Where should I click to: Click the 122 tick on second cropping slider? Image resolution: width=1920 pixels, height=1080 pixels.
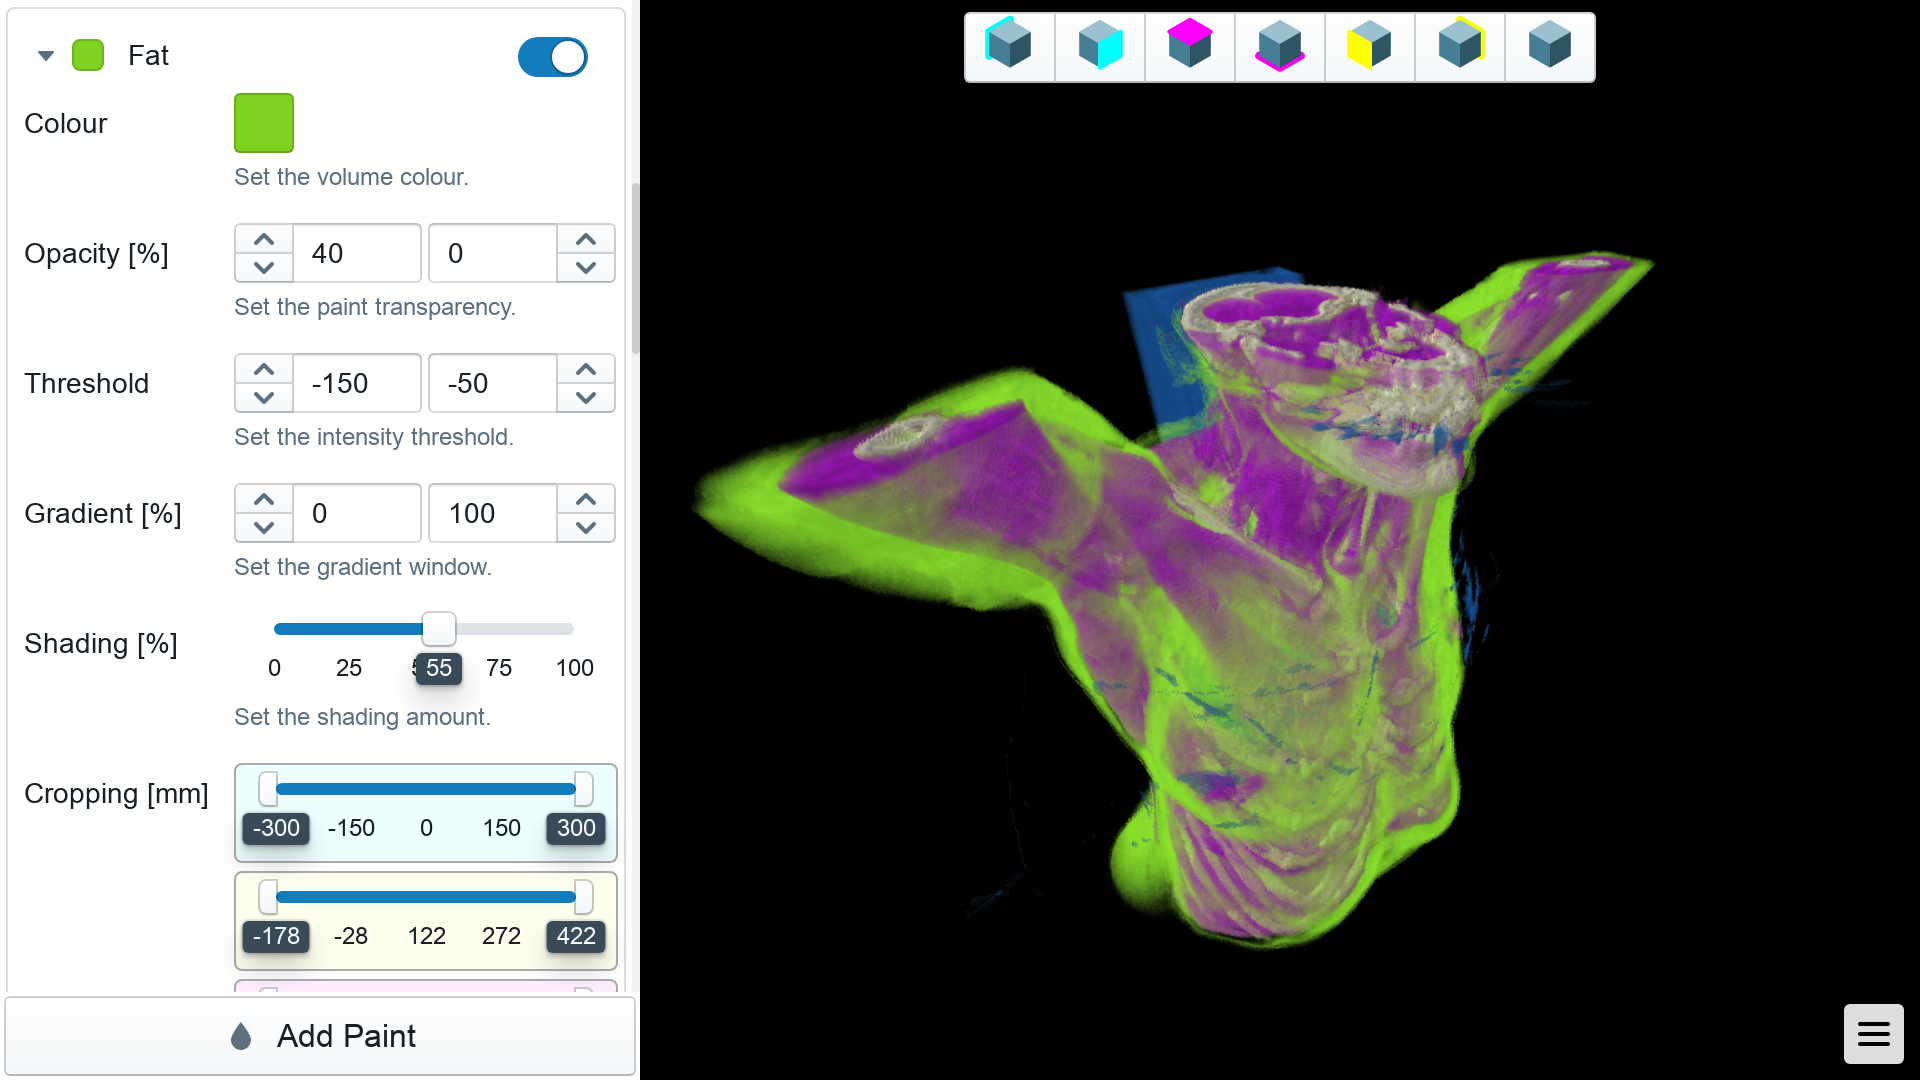427,936
